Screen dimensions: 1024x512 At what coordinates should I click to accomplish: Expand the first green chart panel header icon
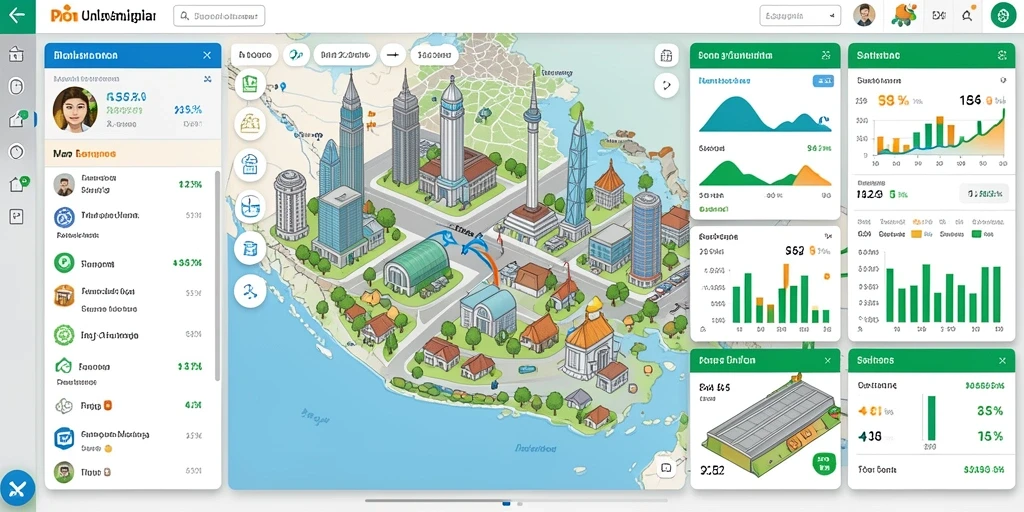(826, 56)
